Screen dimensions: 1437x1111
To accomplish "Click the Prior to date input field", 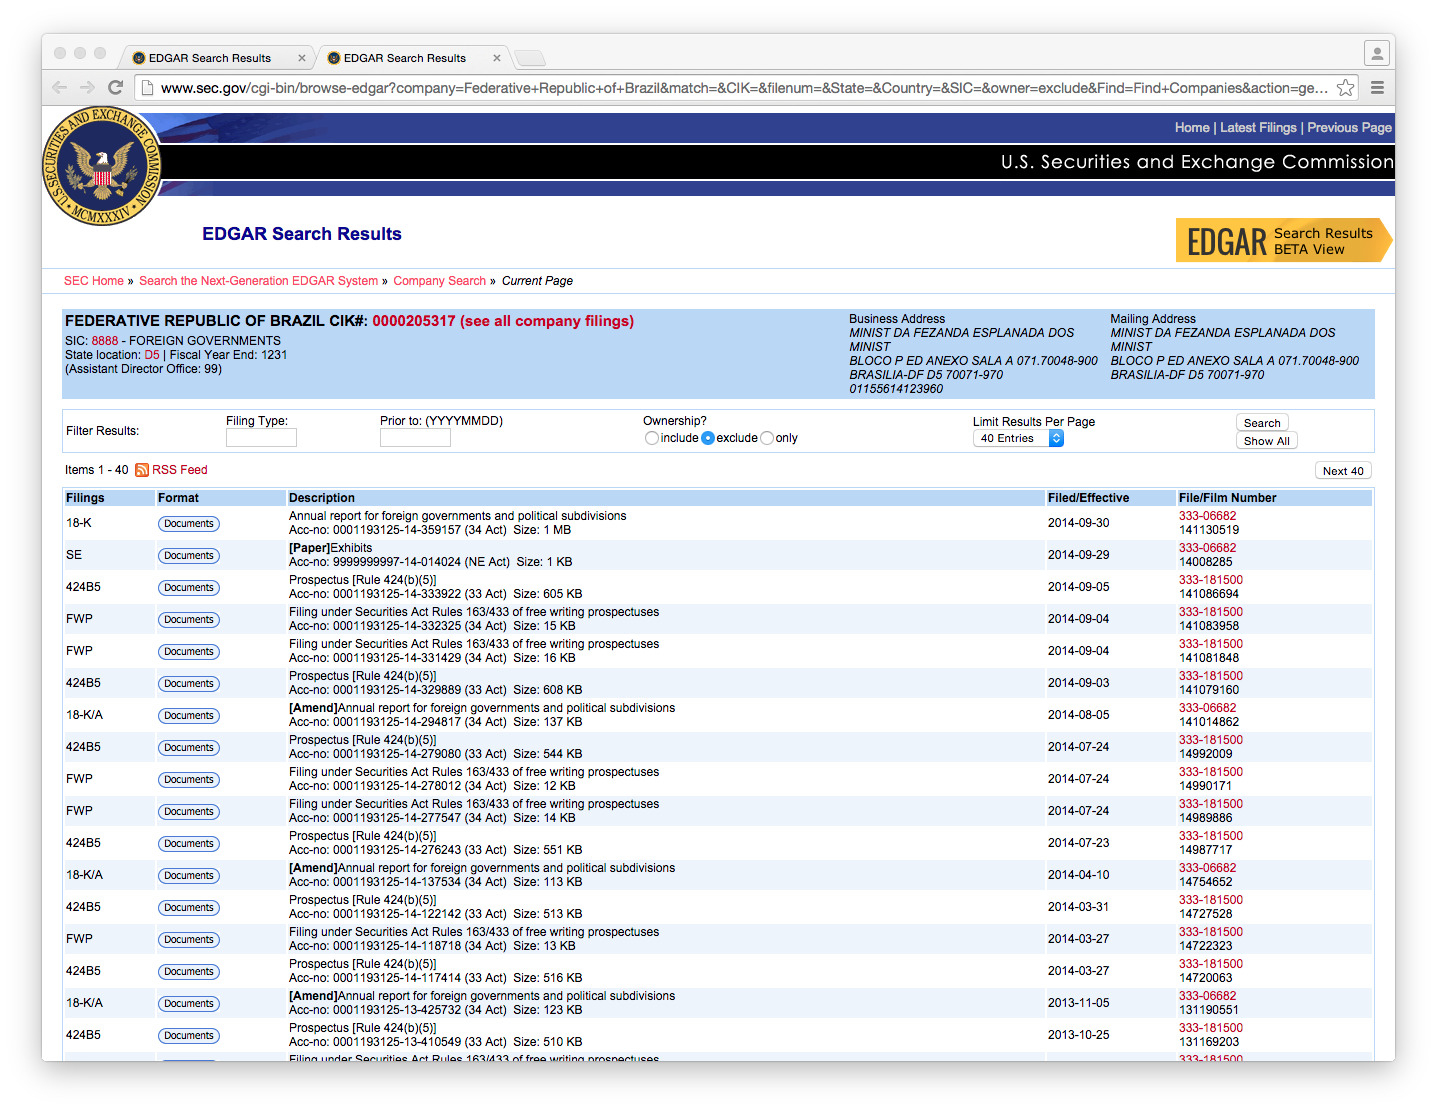I will [415, 438].
